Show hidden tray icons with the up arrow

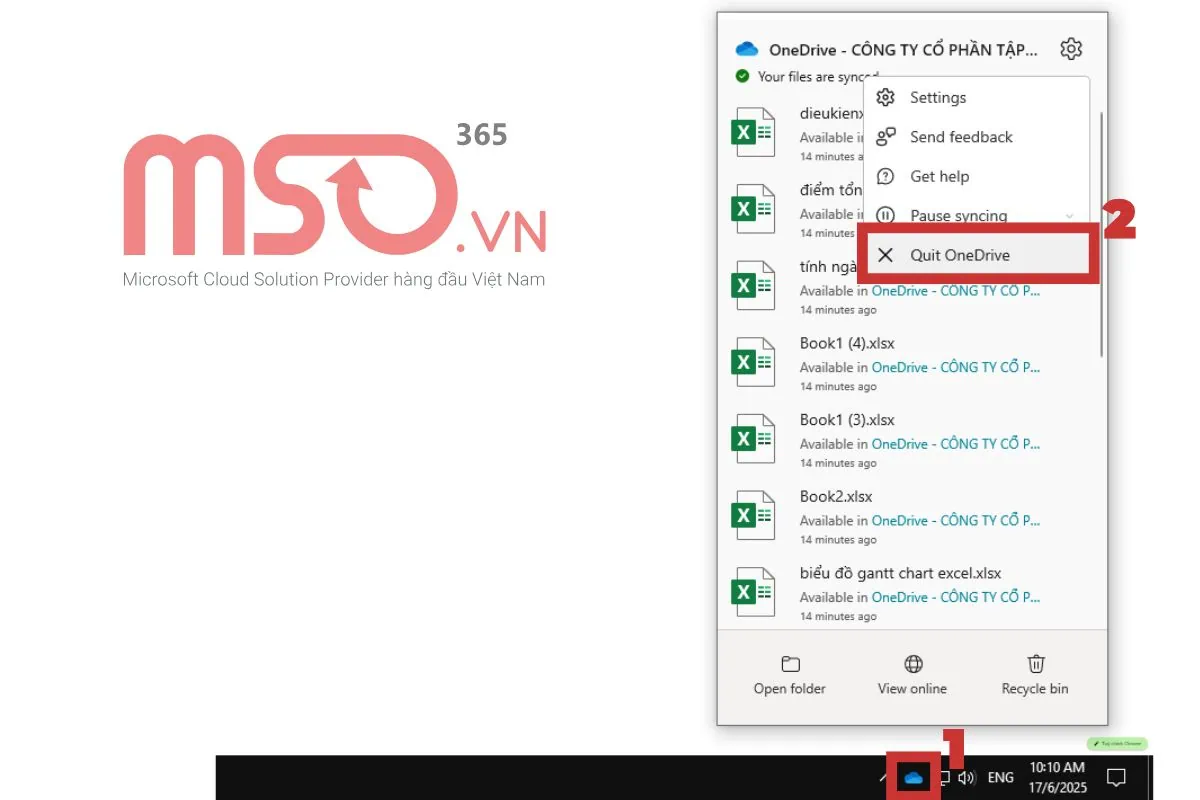(x=883, y=778)
